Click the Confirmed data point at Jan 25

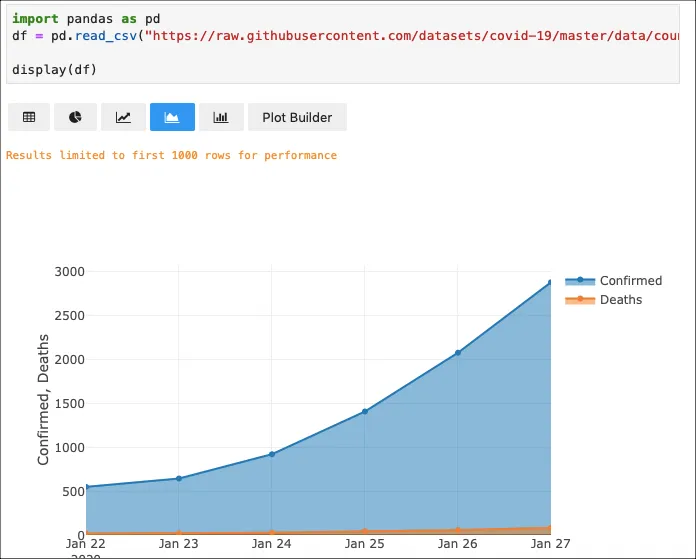365,411
